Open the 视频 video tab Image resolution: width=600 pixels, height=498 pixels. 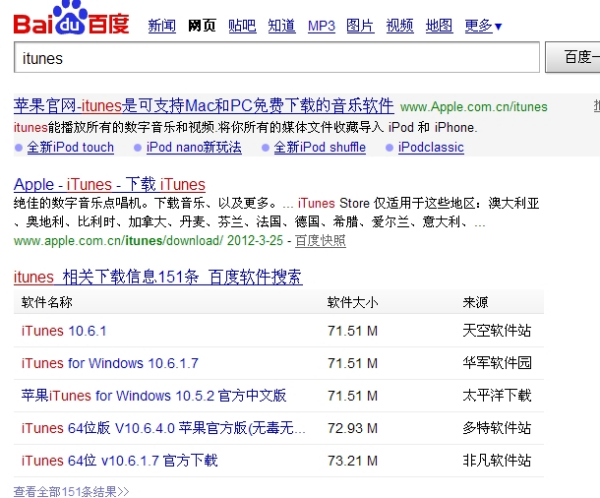(x=400, y=26)
